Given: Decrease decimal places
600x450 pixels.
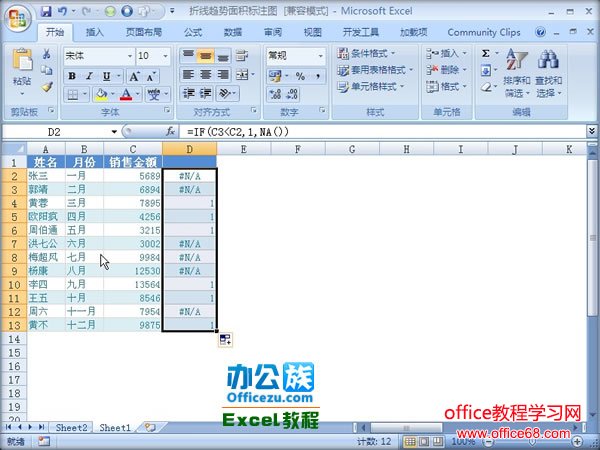Looking at the screenshot, I should [x=292, y=94].
